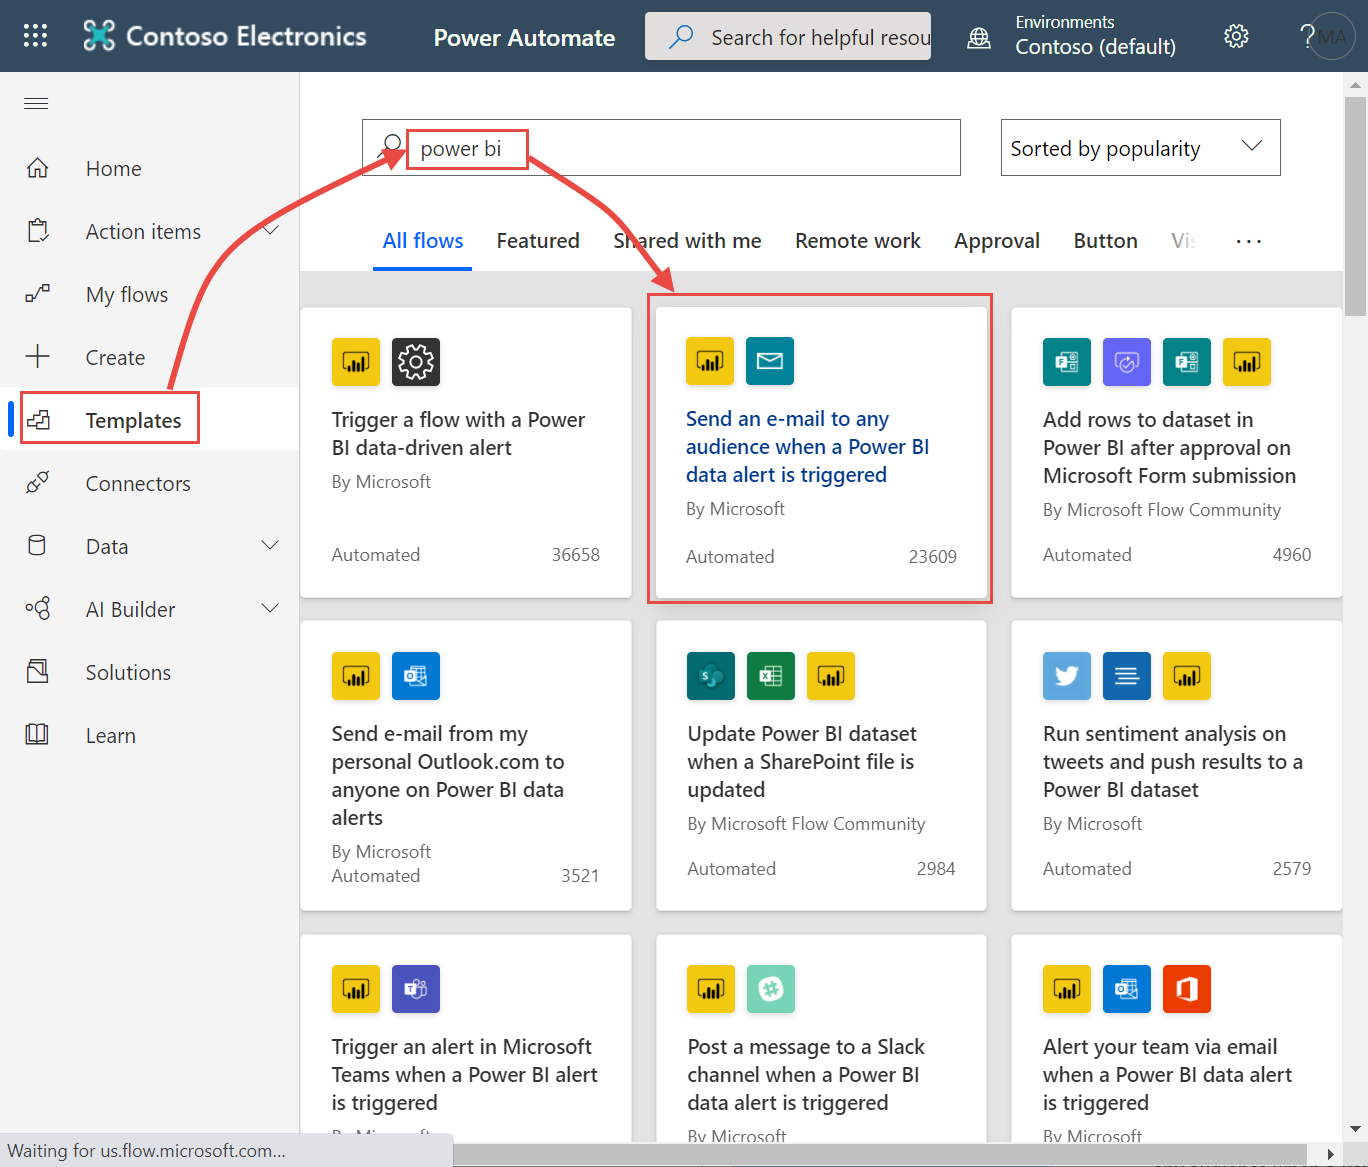Select the Remote work tab

pos(857,241)
